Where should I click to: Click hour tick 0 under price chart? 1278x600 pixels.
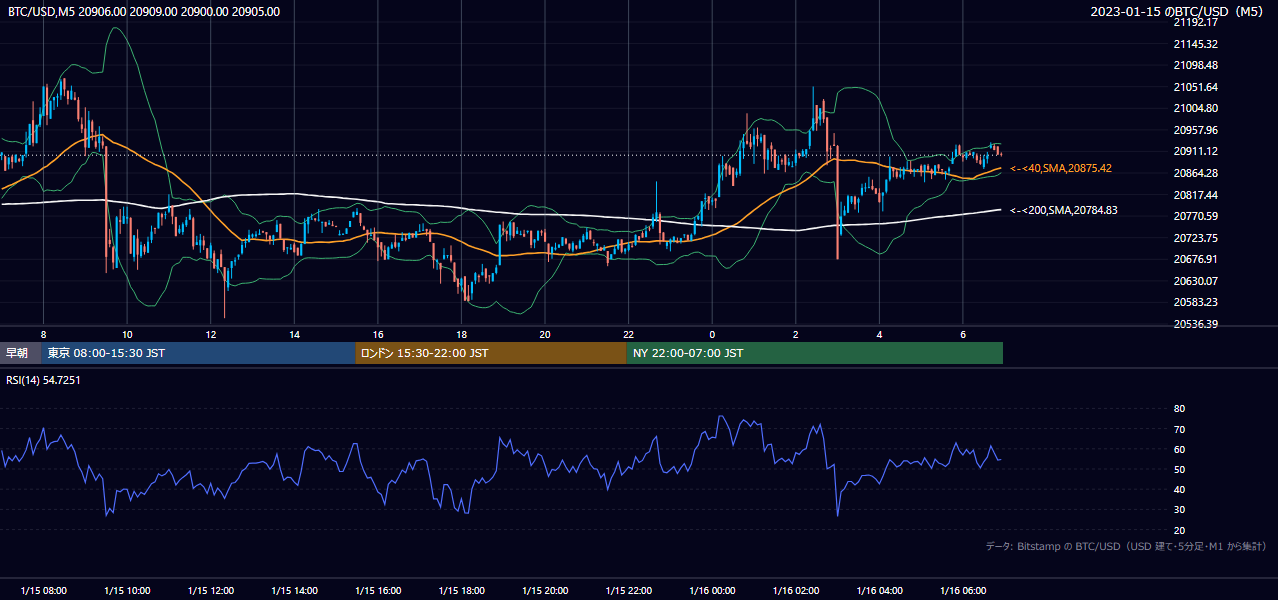click(712, 334)
